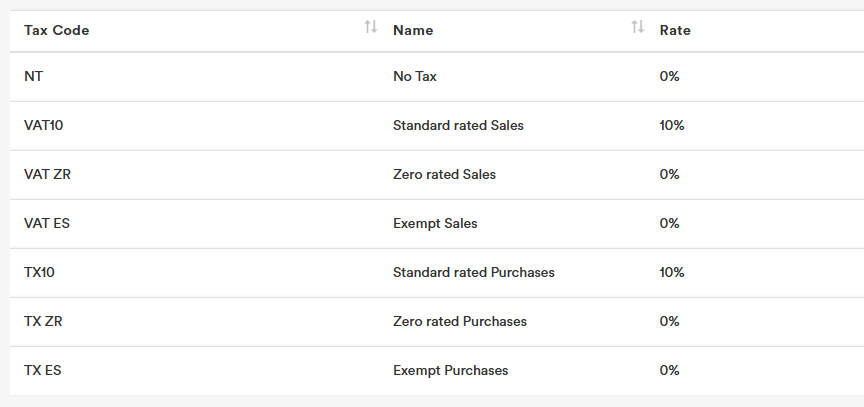Image resolution: width=864 pixels, height=407 pixels.
Task: Open the Exempt Sales entry
Action: [435, 223]
